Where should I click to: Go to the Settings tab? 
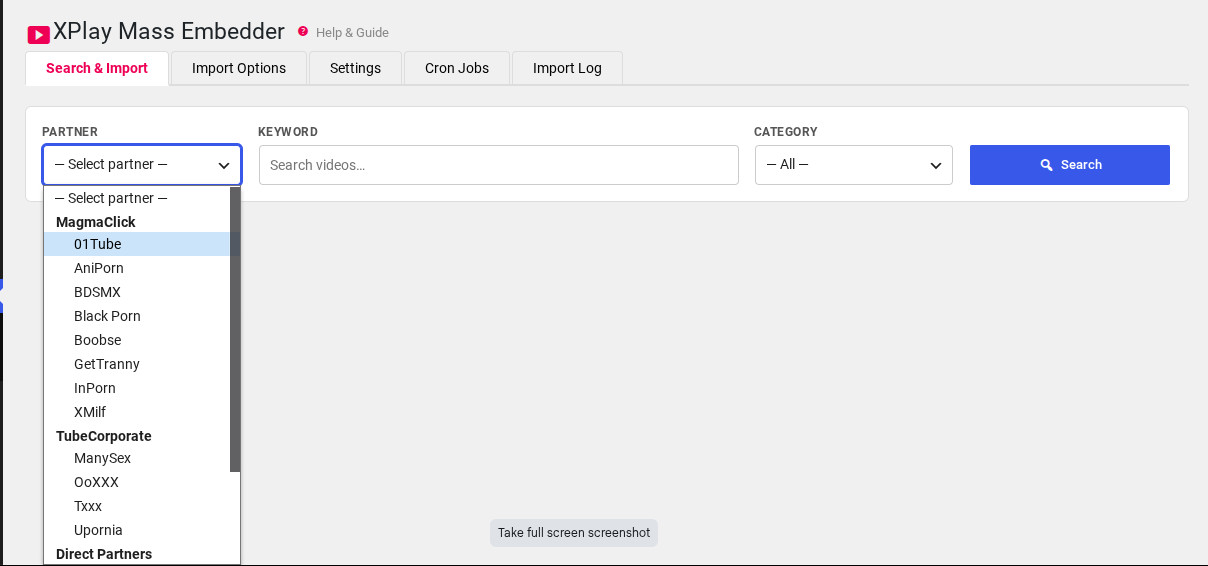coord(355,68)
